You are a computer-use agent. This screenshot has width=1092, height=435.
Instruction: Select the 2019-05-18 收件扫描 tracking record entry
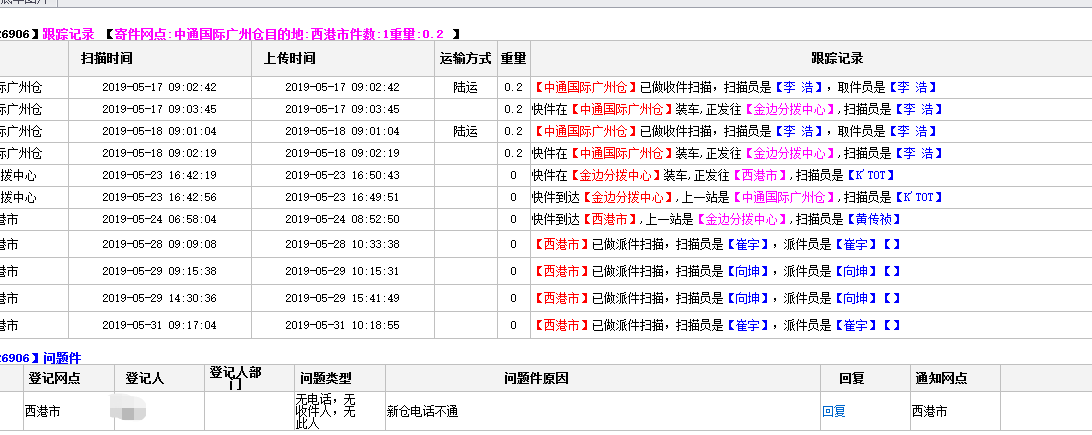coord(735,132)
